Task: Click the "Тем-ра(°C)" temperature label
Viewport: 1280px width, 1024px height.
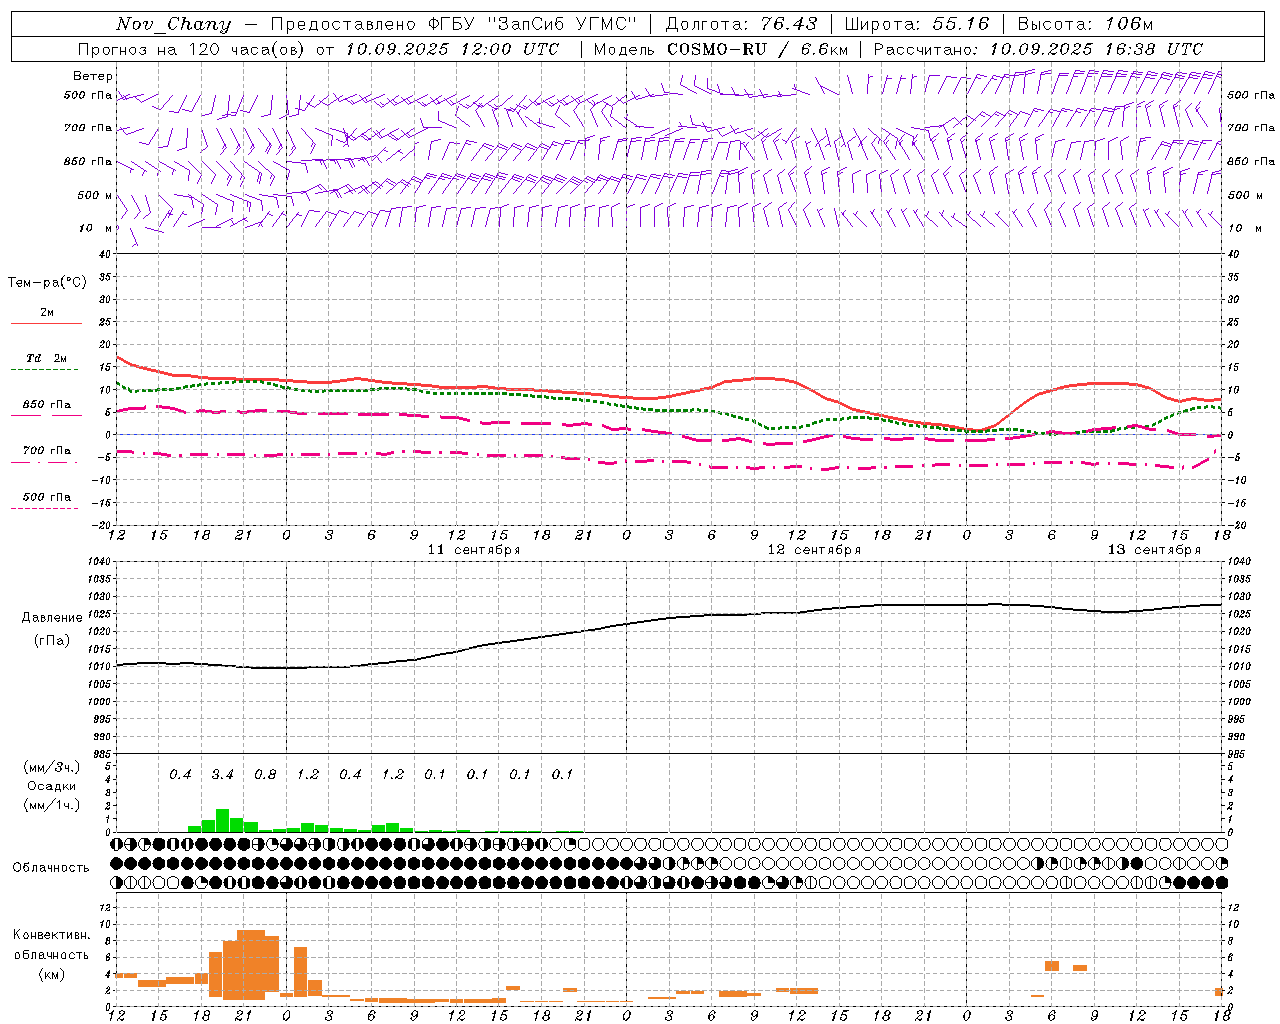Action: 47,283
